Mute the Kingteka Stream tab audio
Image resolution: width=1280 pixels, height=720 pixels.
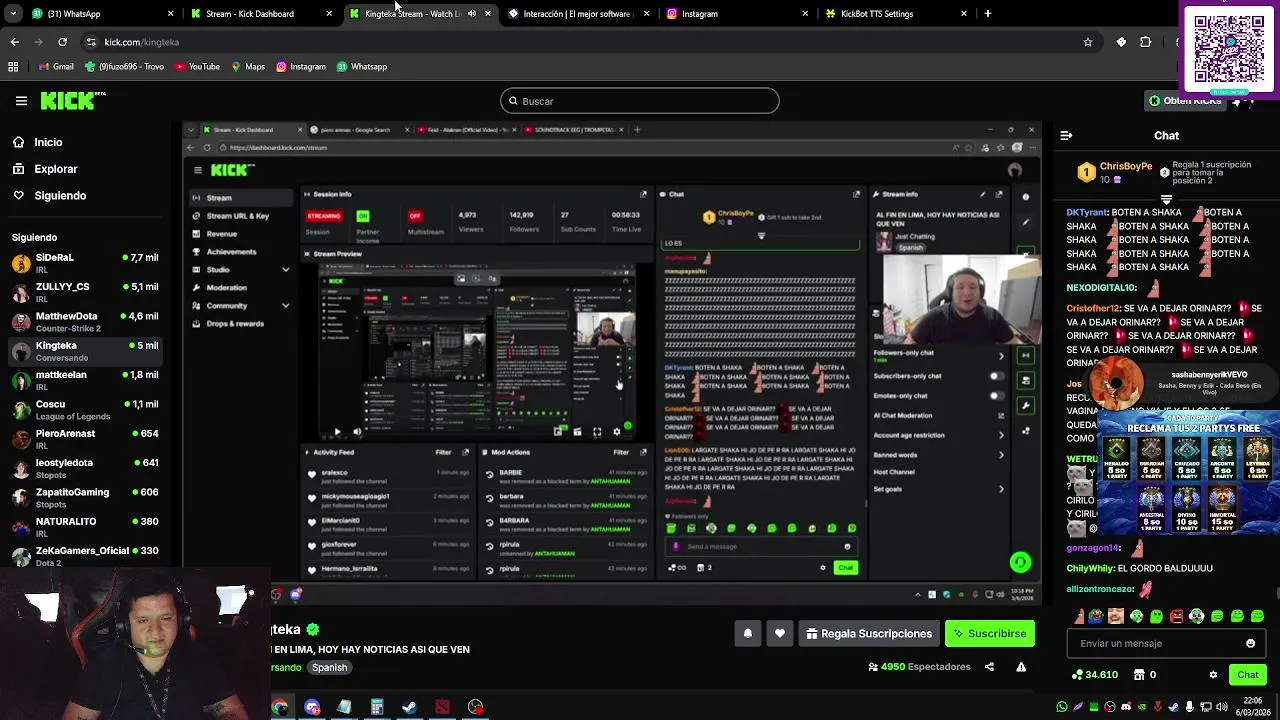tap(472, 14)
